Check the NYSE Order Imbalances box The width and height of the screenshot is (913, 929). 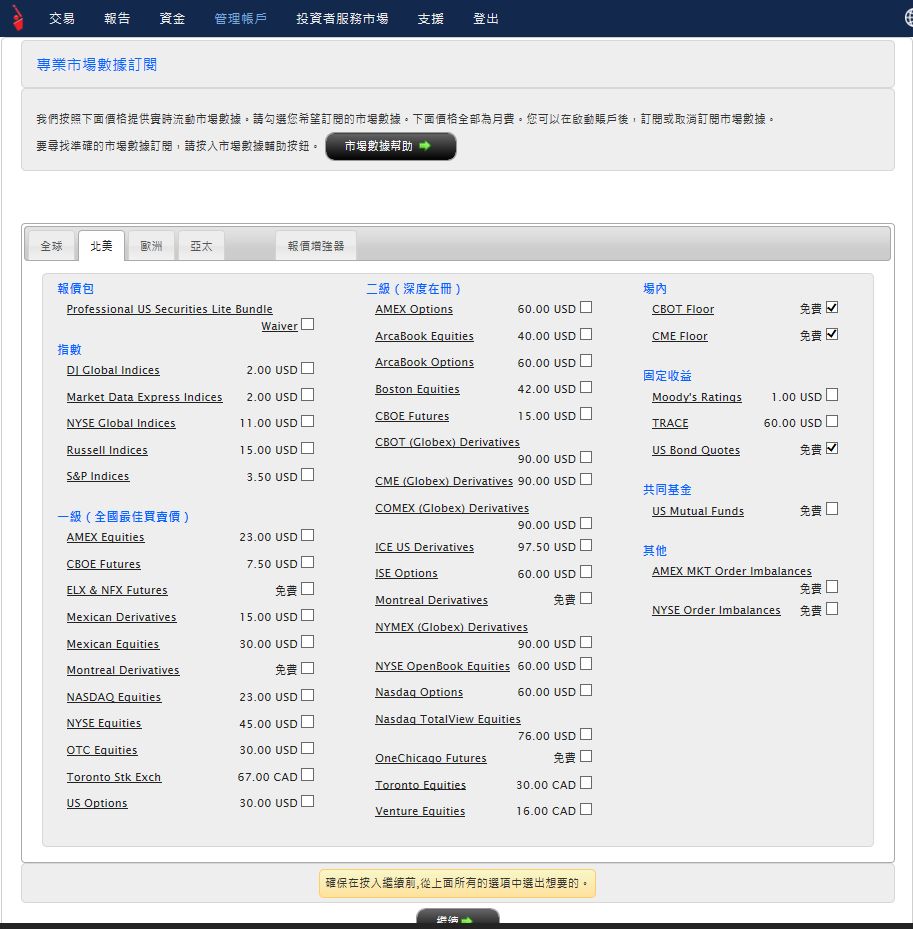pyautogui.click(x=832, y=608)
